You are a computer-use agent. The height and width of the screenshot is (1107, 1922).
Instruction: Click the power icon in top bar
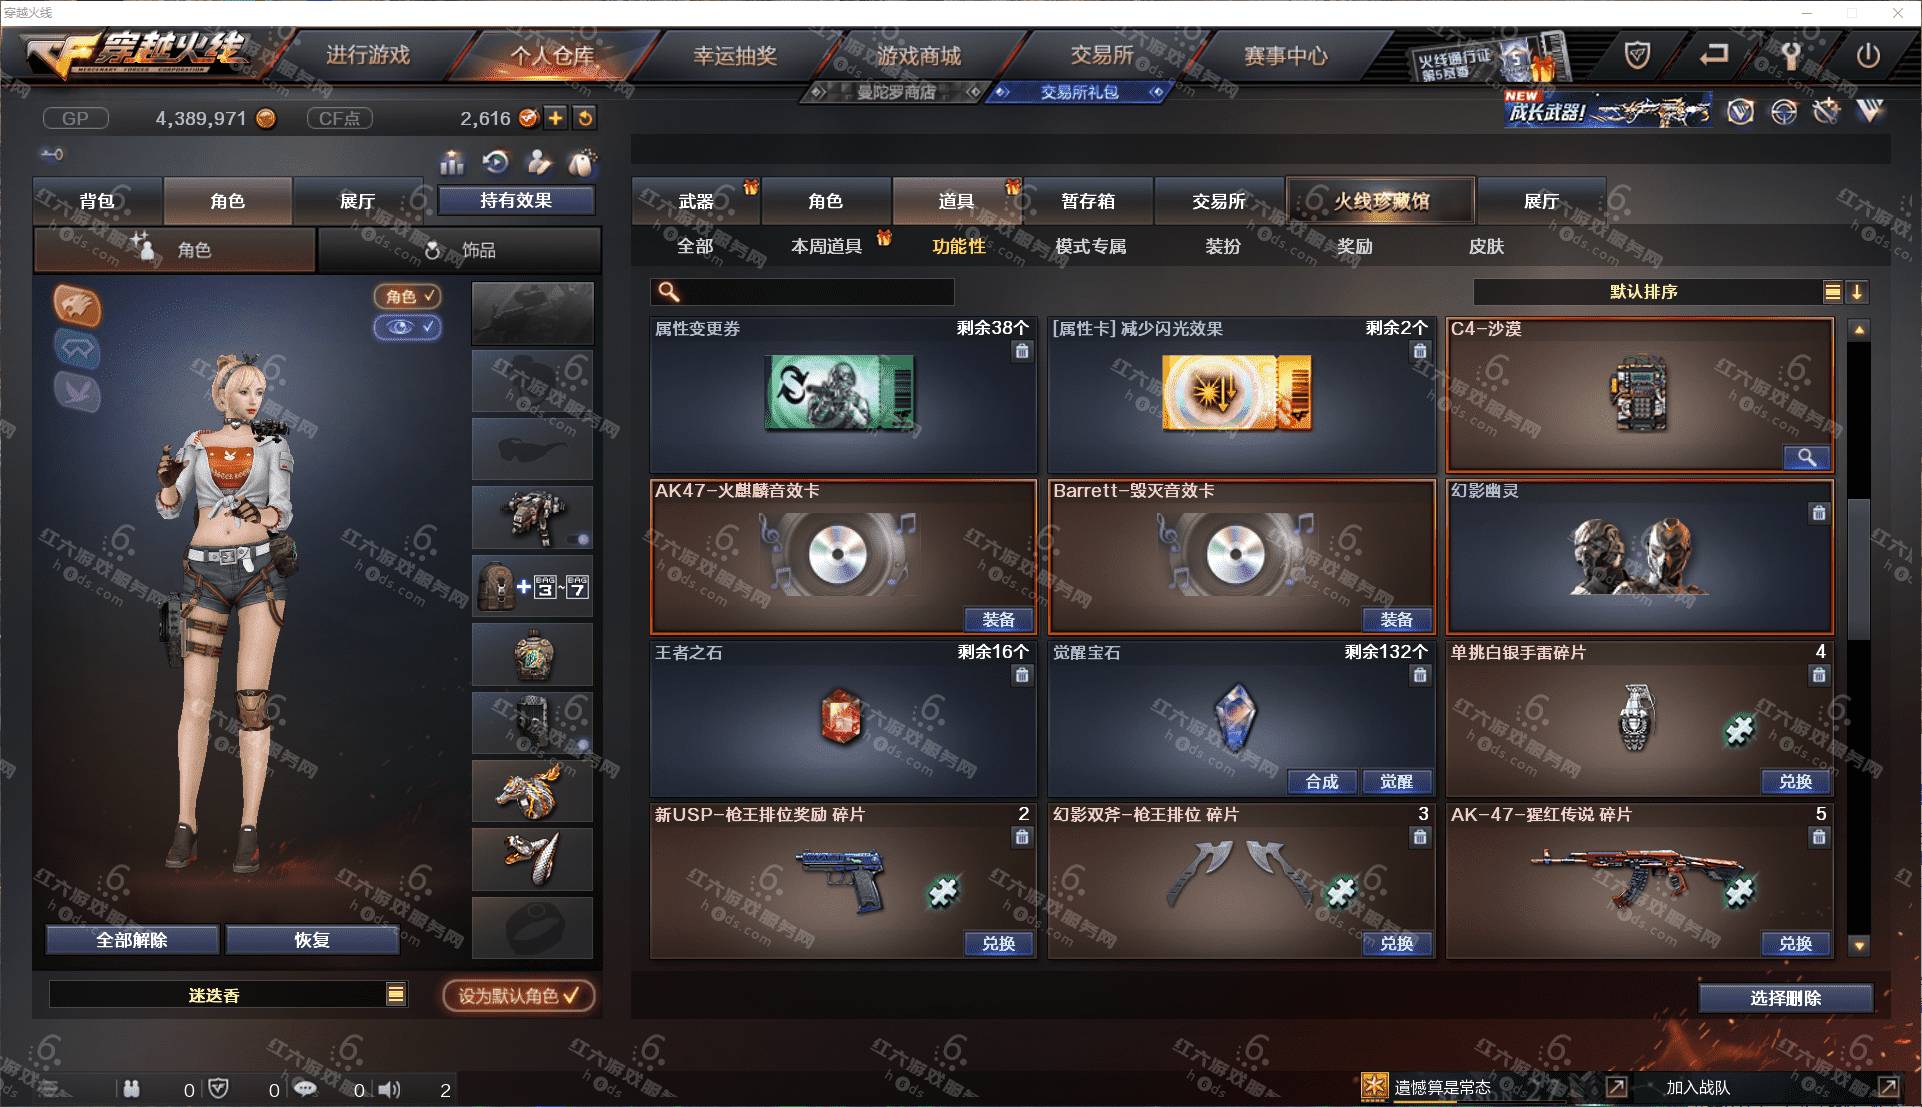click(x=1867, y=56)
